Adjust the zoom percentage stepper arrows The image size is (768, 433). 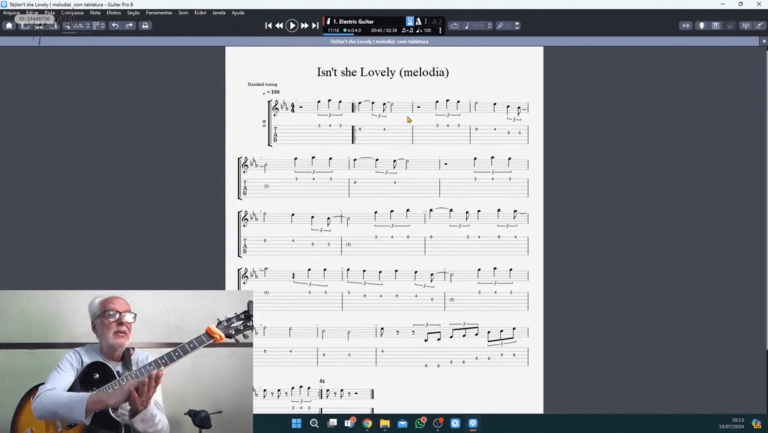coord(88,25)
